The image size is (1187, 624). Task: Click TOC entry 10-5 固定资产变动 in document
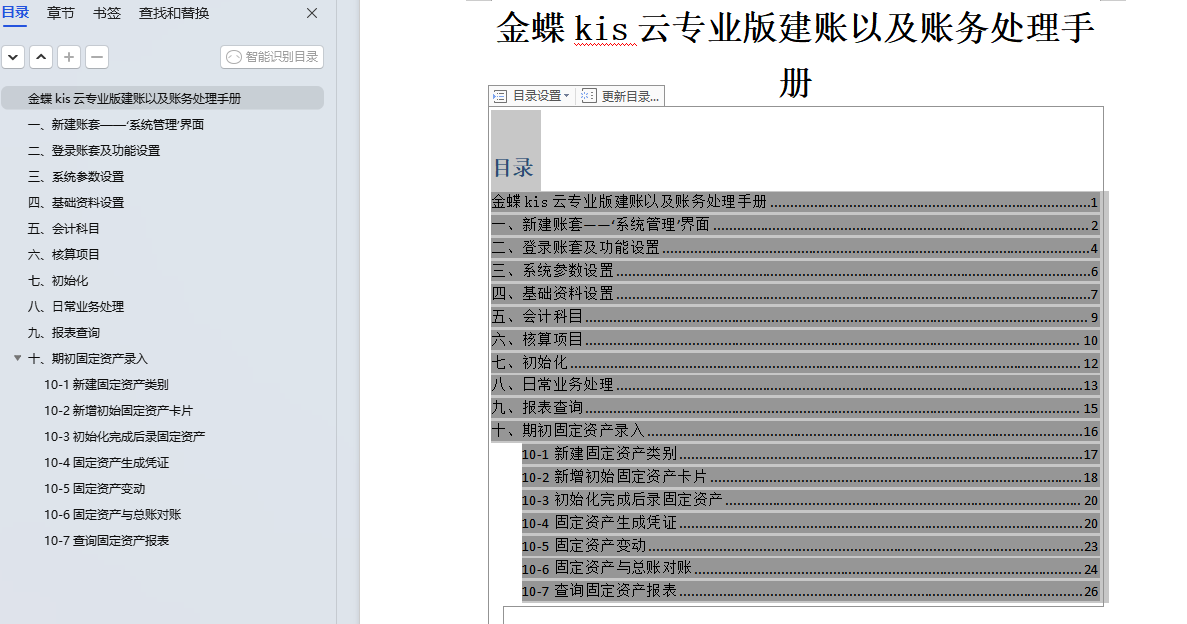(x=810, y=546)
